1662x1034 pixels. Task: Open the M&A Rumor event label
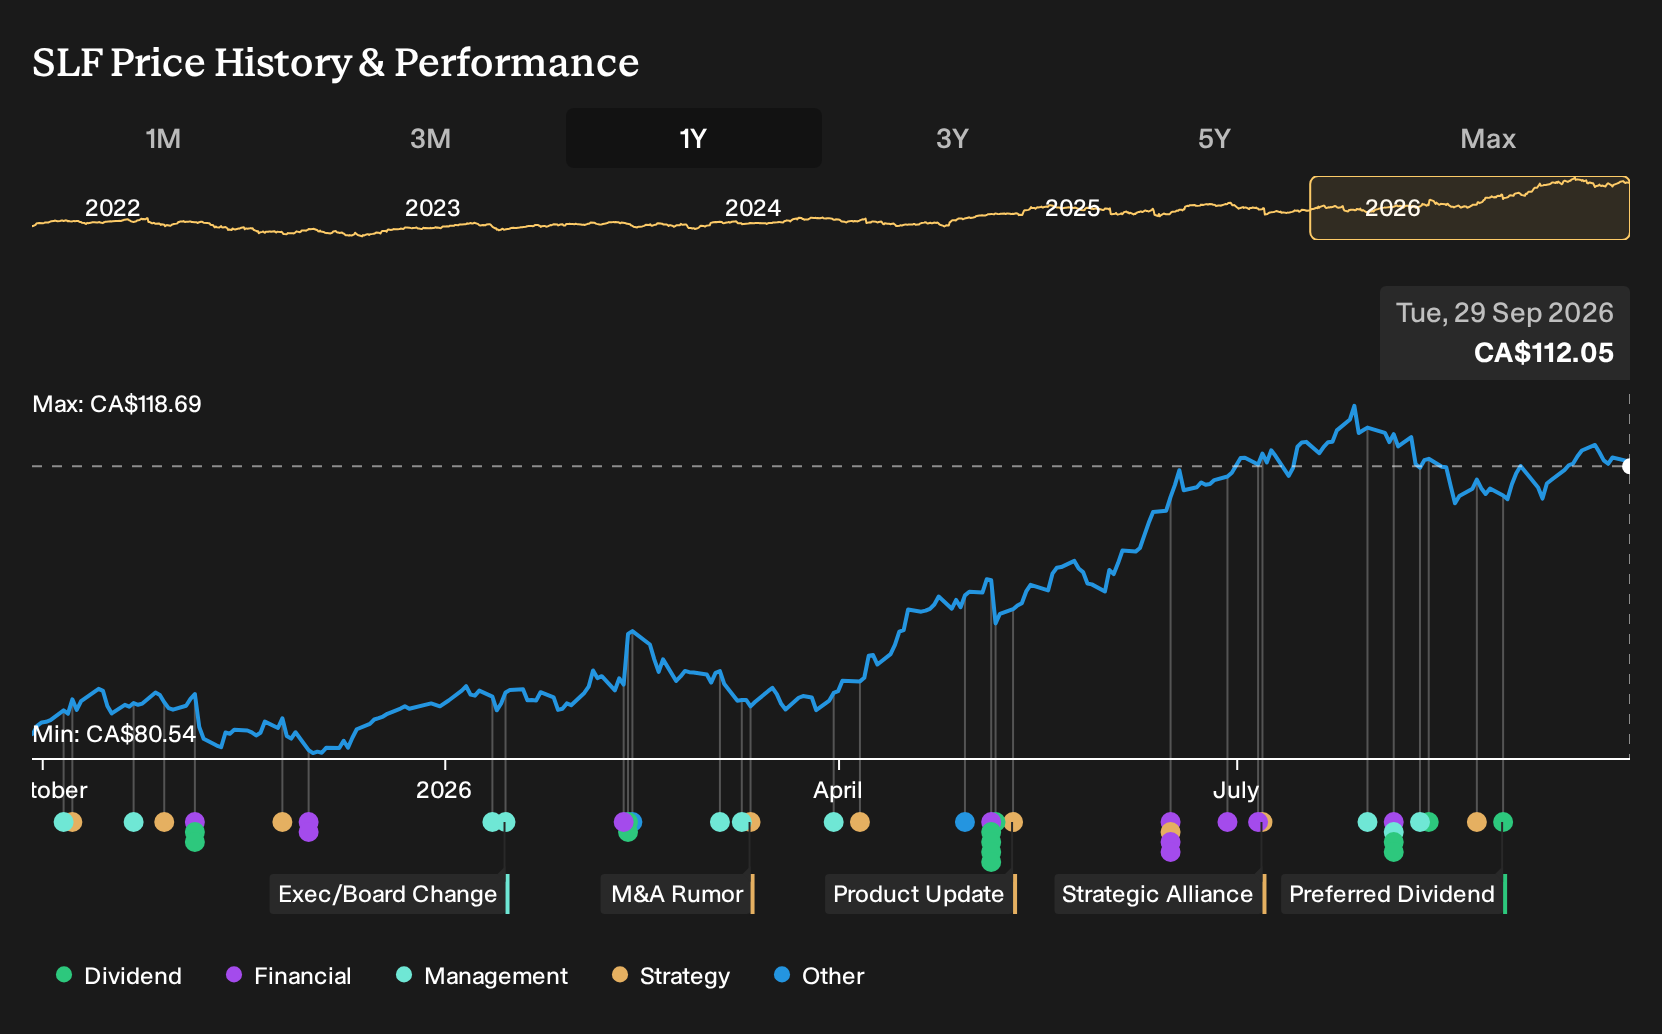678,894
